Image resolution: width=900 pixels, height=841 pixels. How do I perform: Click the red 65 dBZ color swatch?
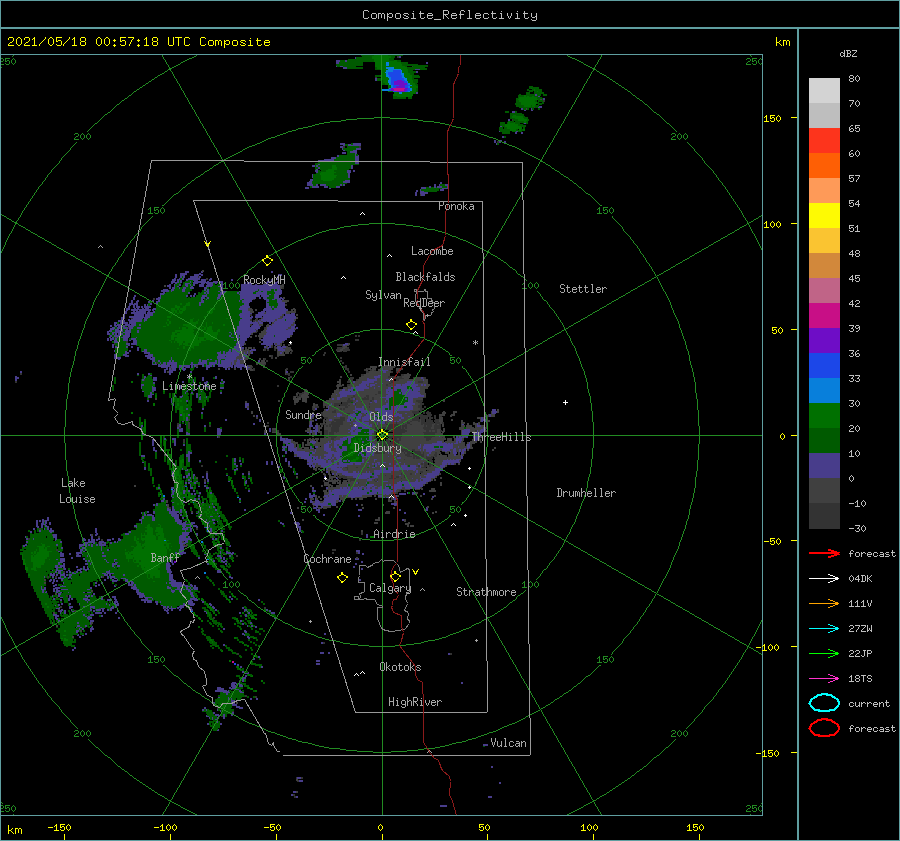pos(824,141)
